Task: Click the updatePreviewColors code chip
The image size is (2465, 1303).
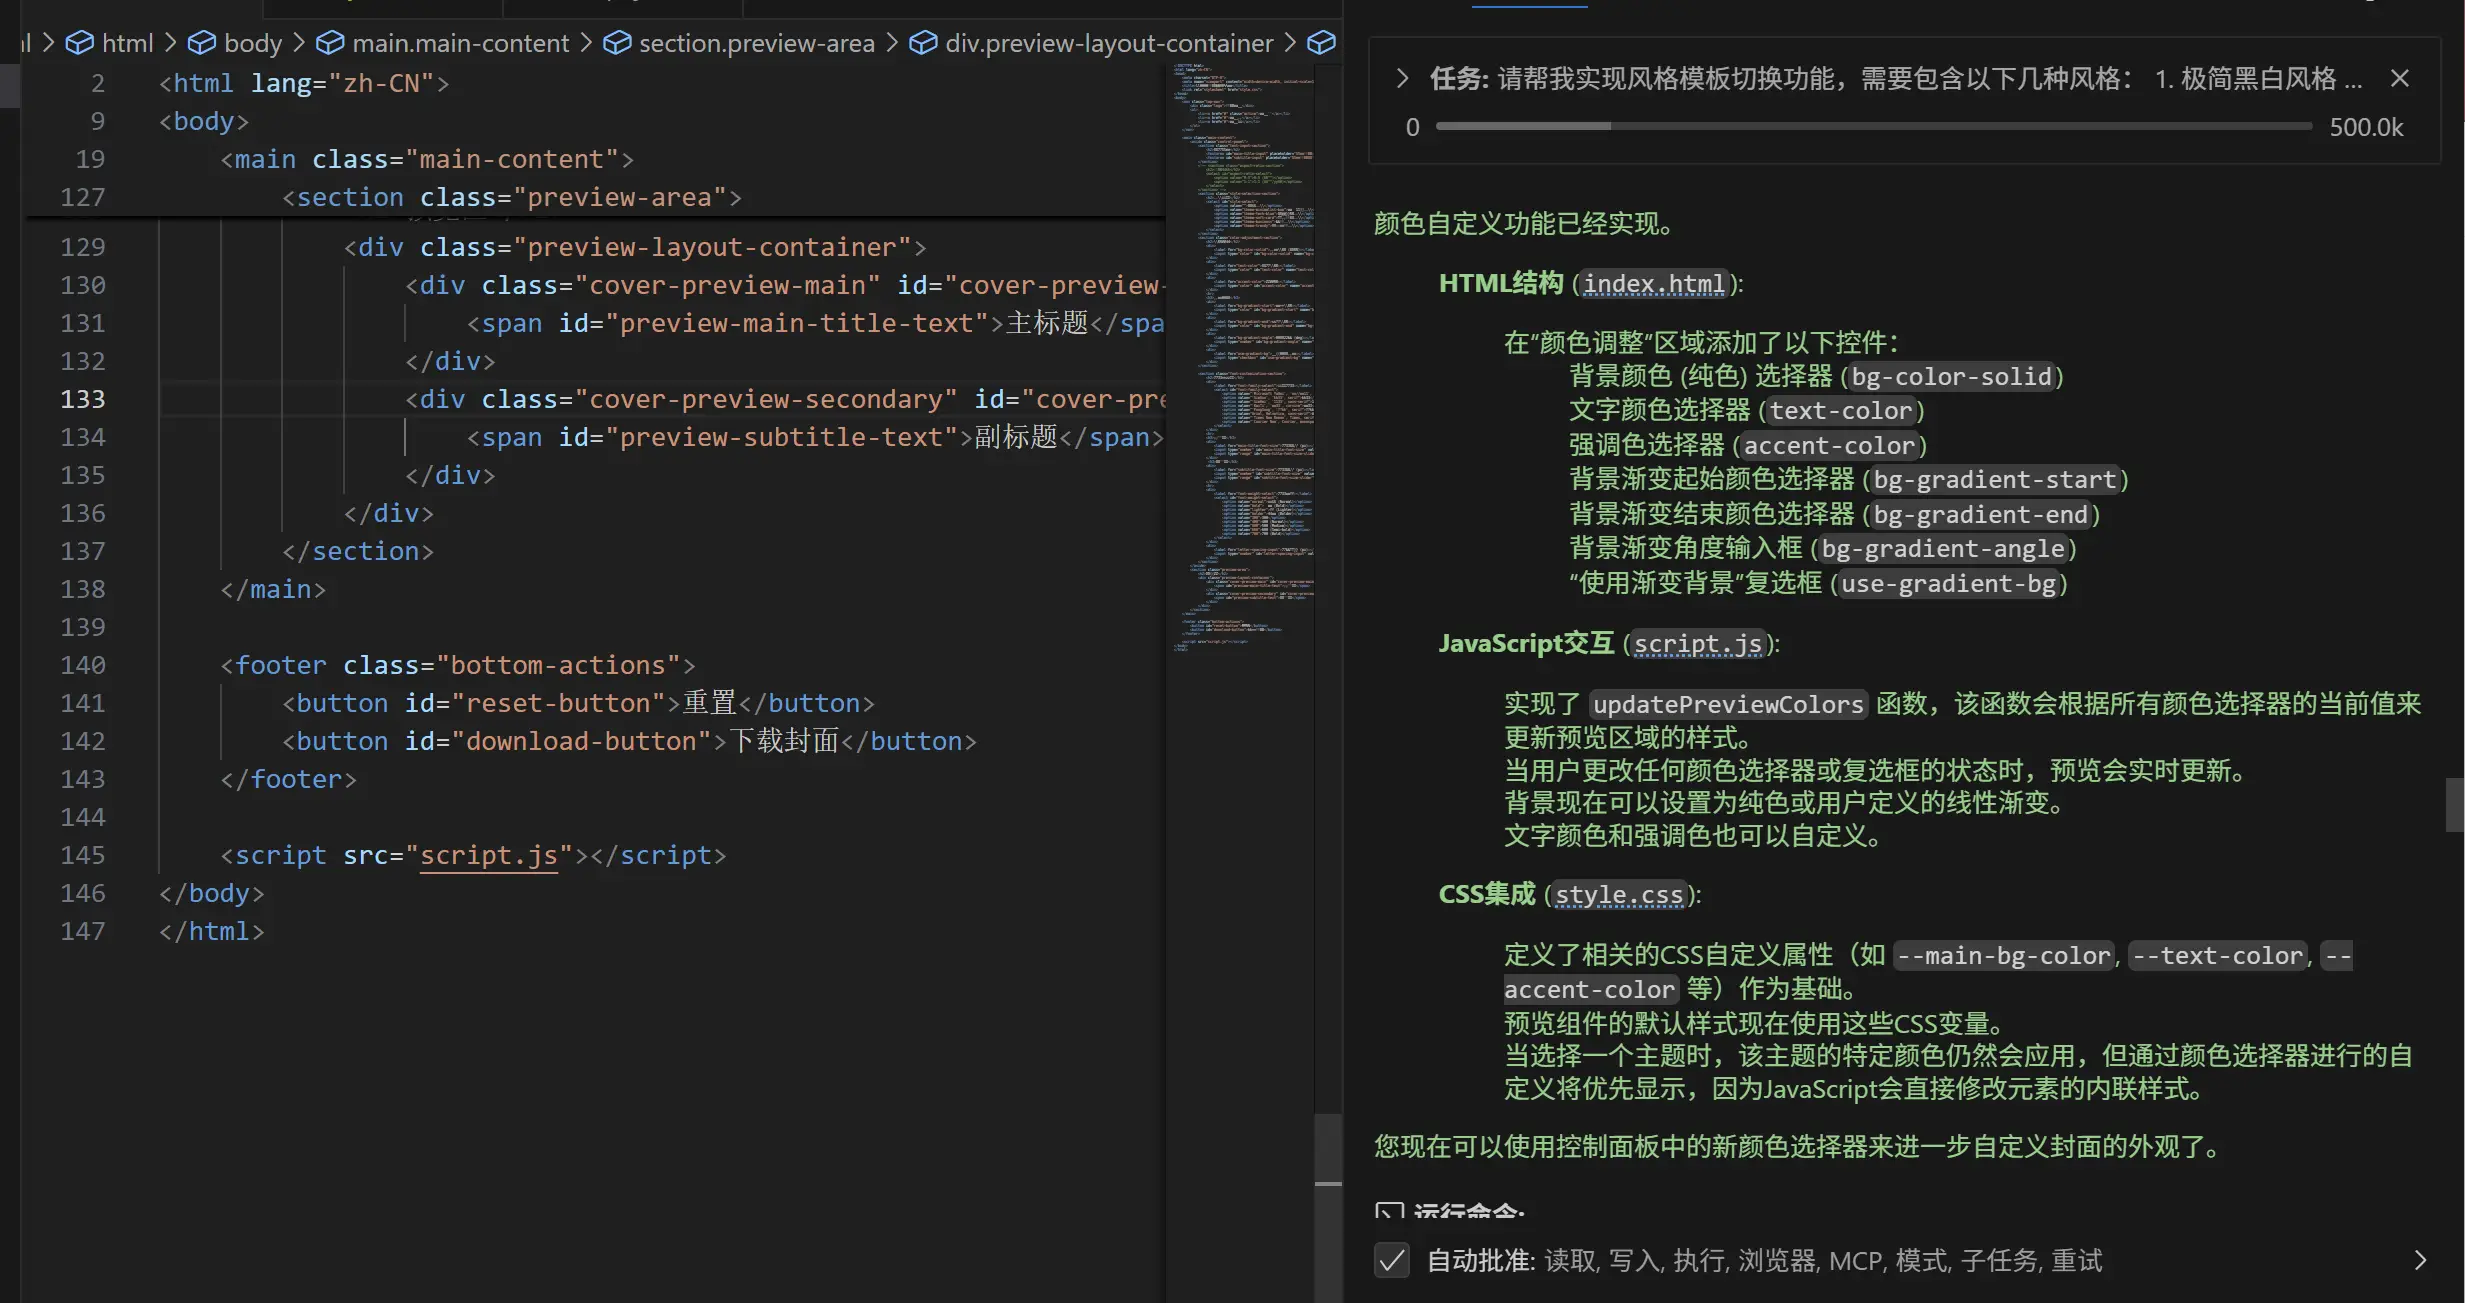Action: click(1728, 705)
